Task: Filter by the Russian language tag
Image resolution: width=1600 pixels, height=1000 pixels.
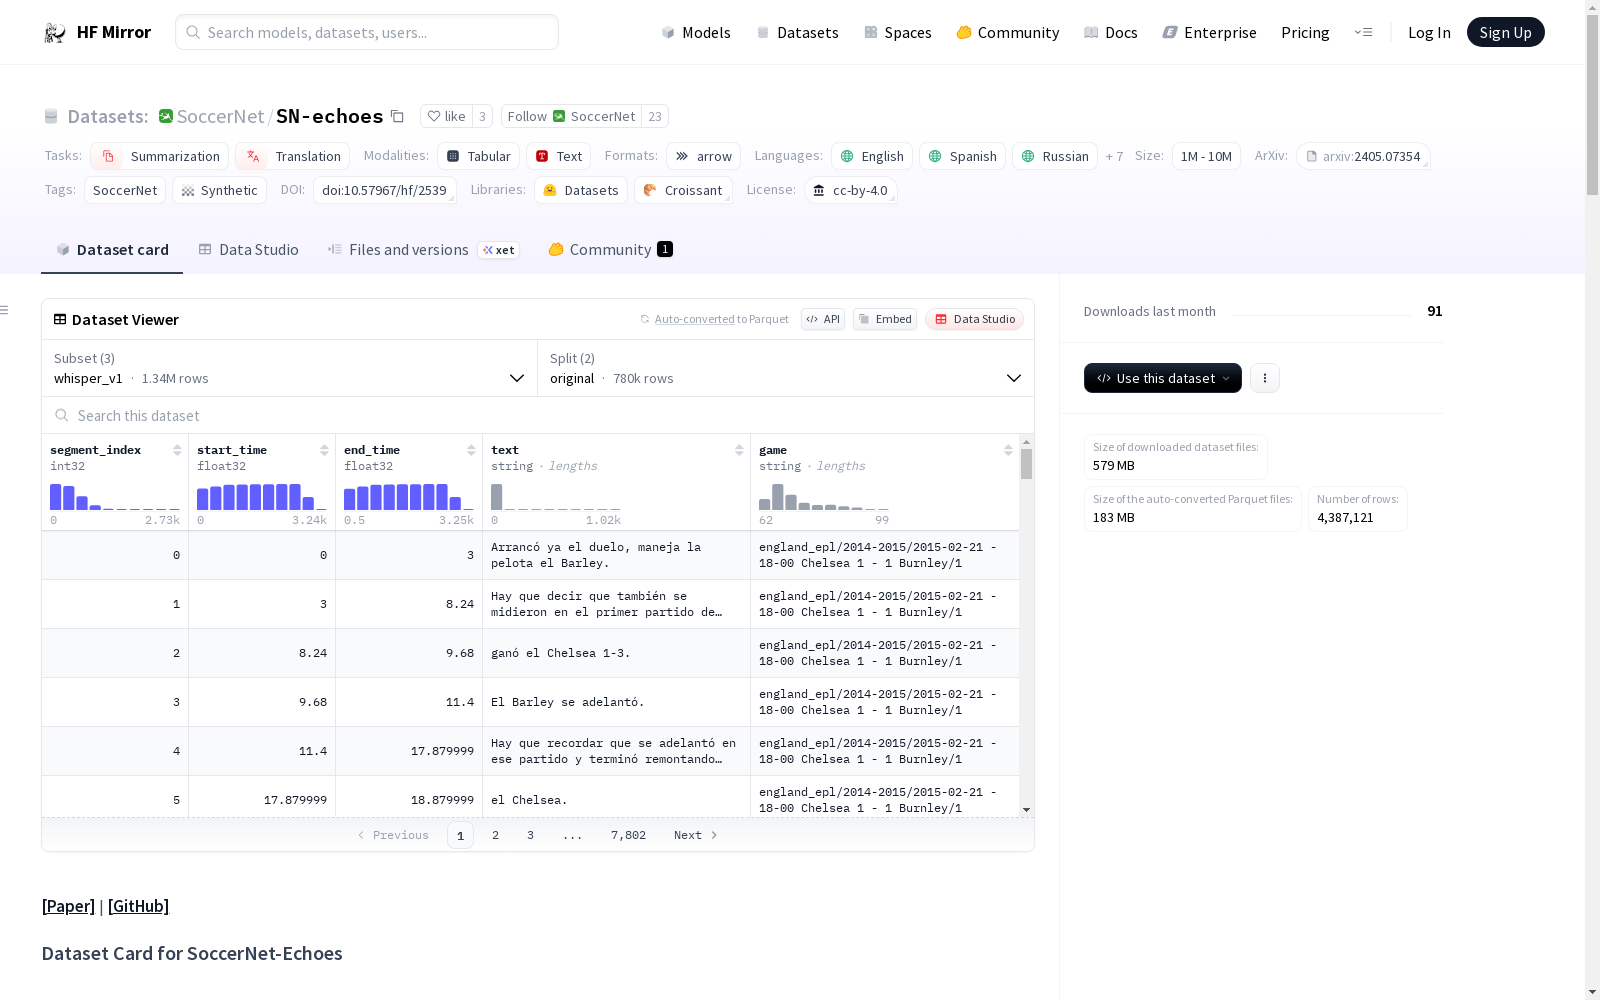Action: (1055, 156)
